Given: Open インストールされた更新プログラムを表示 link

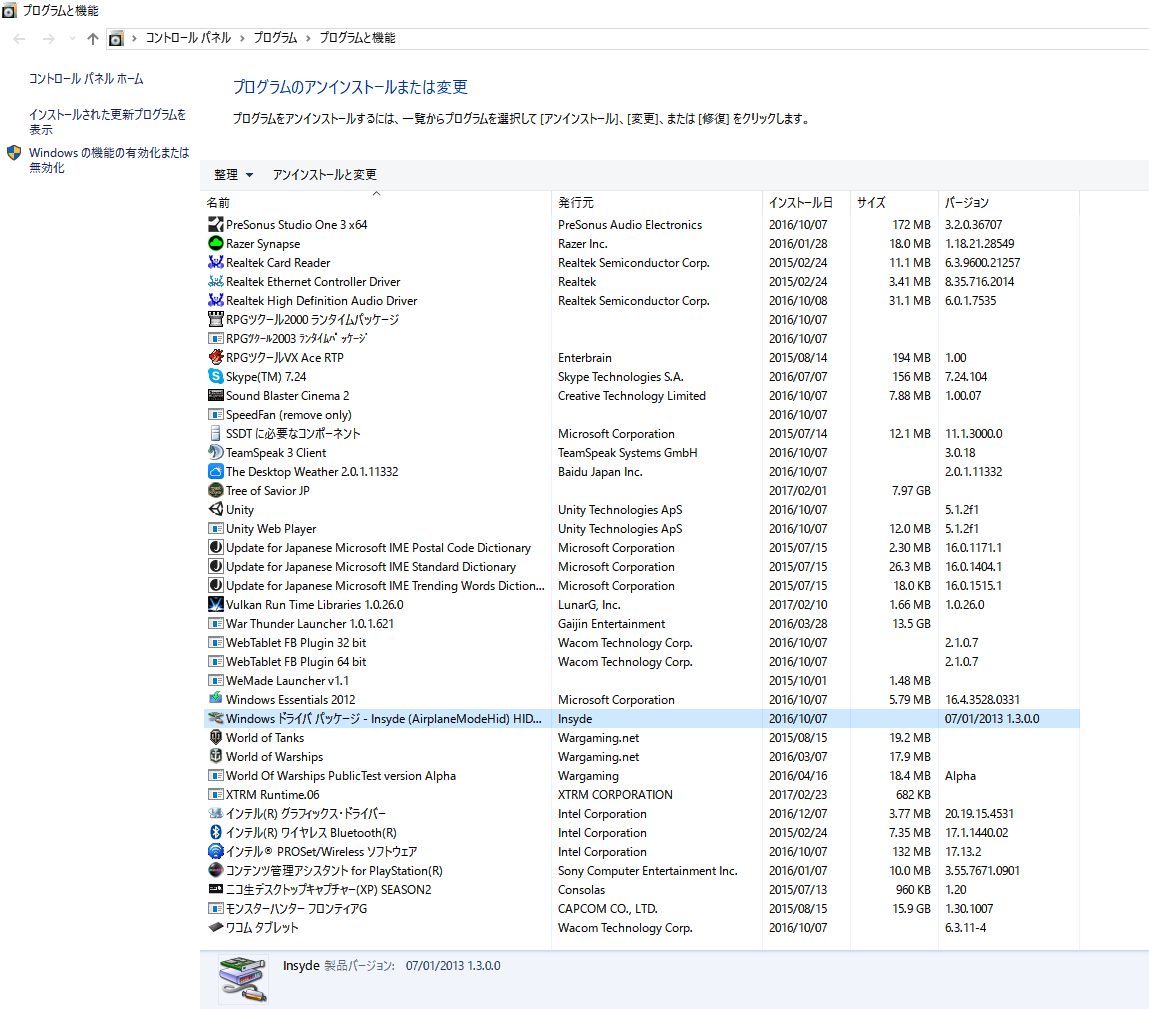Looking at the screenshot, I should click(x=107, y=122).
